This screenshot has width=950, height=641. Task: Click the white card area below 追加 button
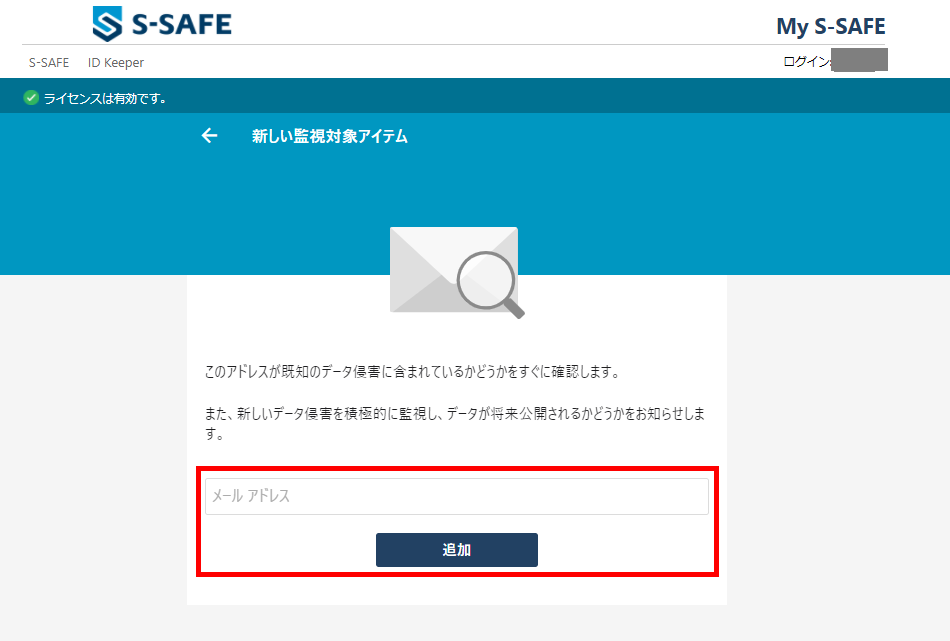[456, 590]
